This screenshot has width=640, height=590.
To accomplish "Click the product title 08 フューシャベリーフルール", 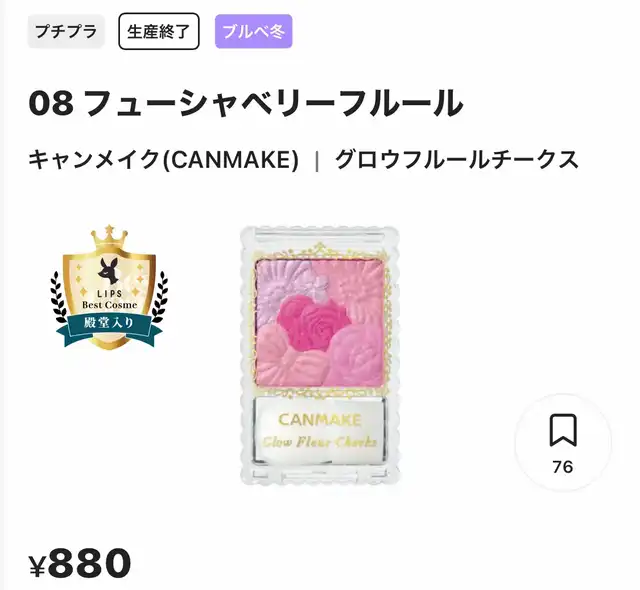I will 246,102.
